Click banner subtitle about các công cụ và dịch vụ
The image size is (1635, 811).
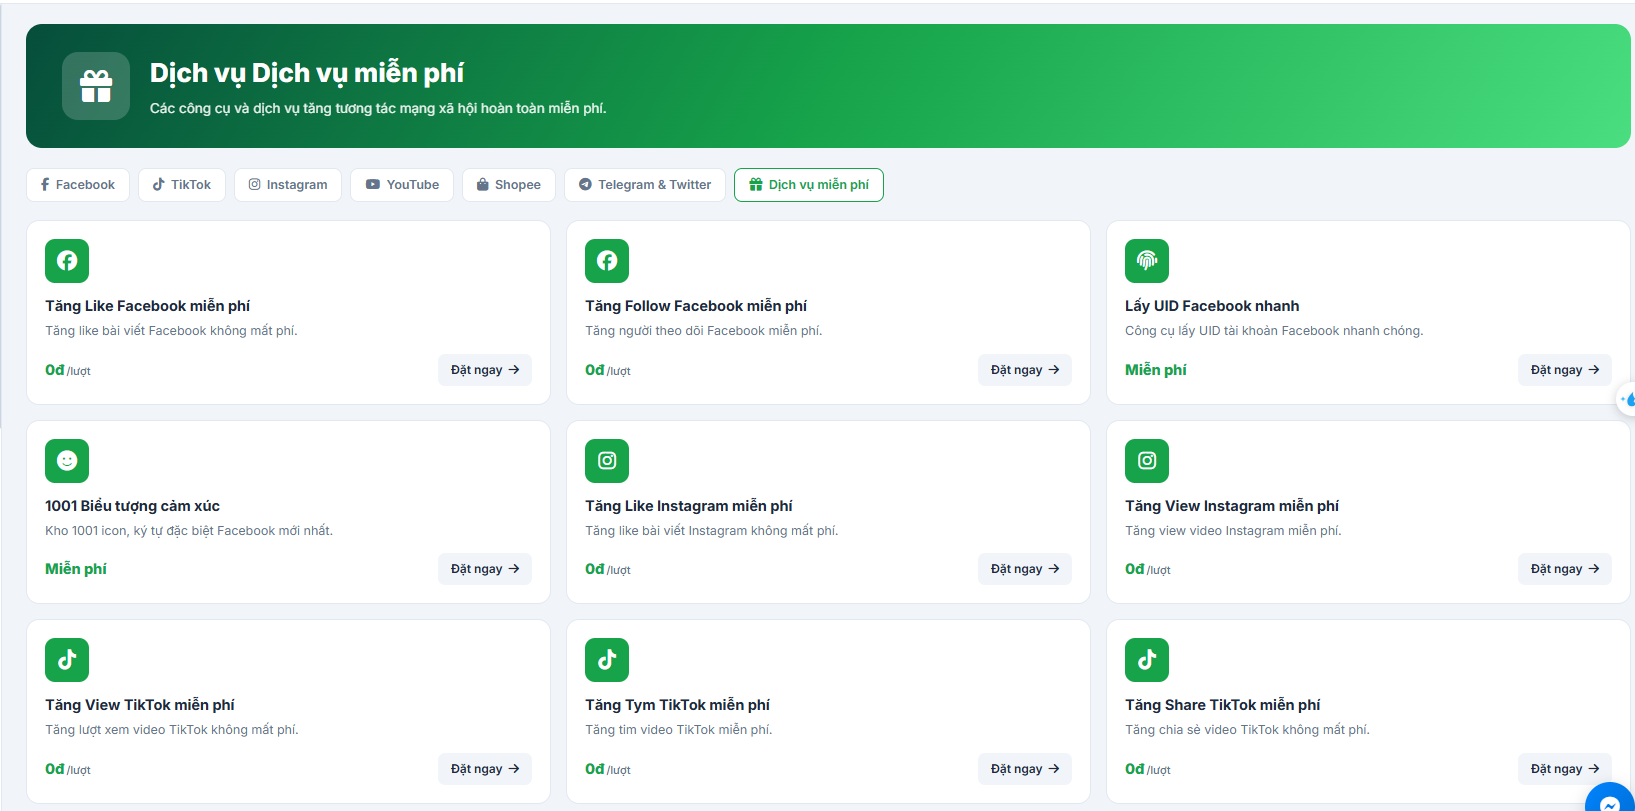pyautogui.click(x=378, y=108)
